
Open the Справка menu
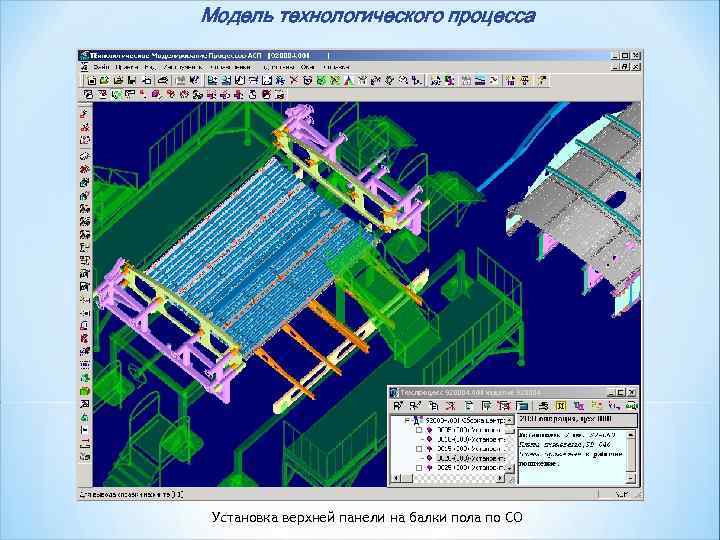pos(336,67)
